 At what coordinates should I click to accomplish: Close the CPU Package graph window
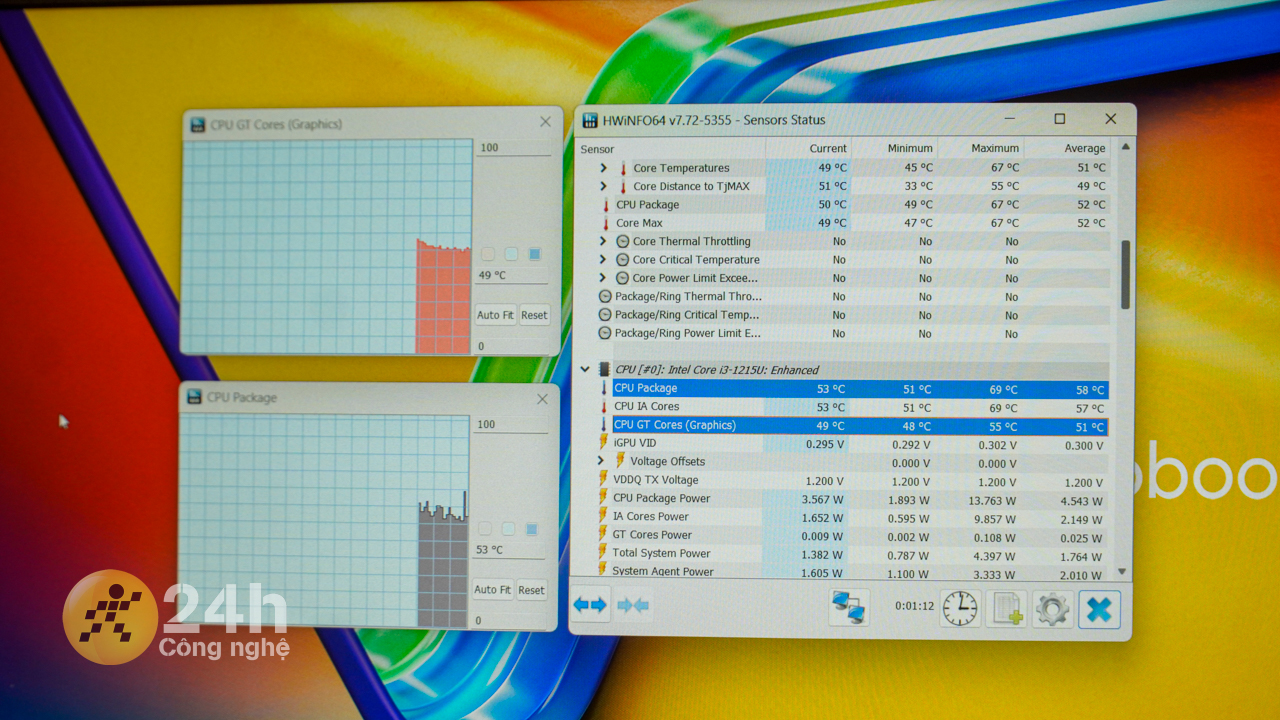pos(542,399)
